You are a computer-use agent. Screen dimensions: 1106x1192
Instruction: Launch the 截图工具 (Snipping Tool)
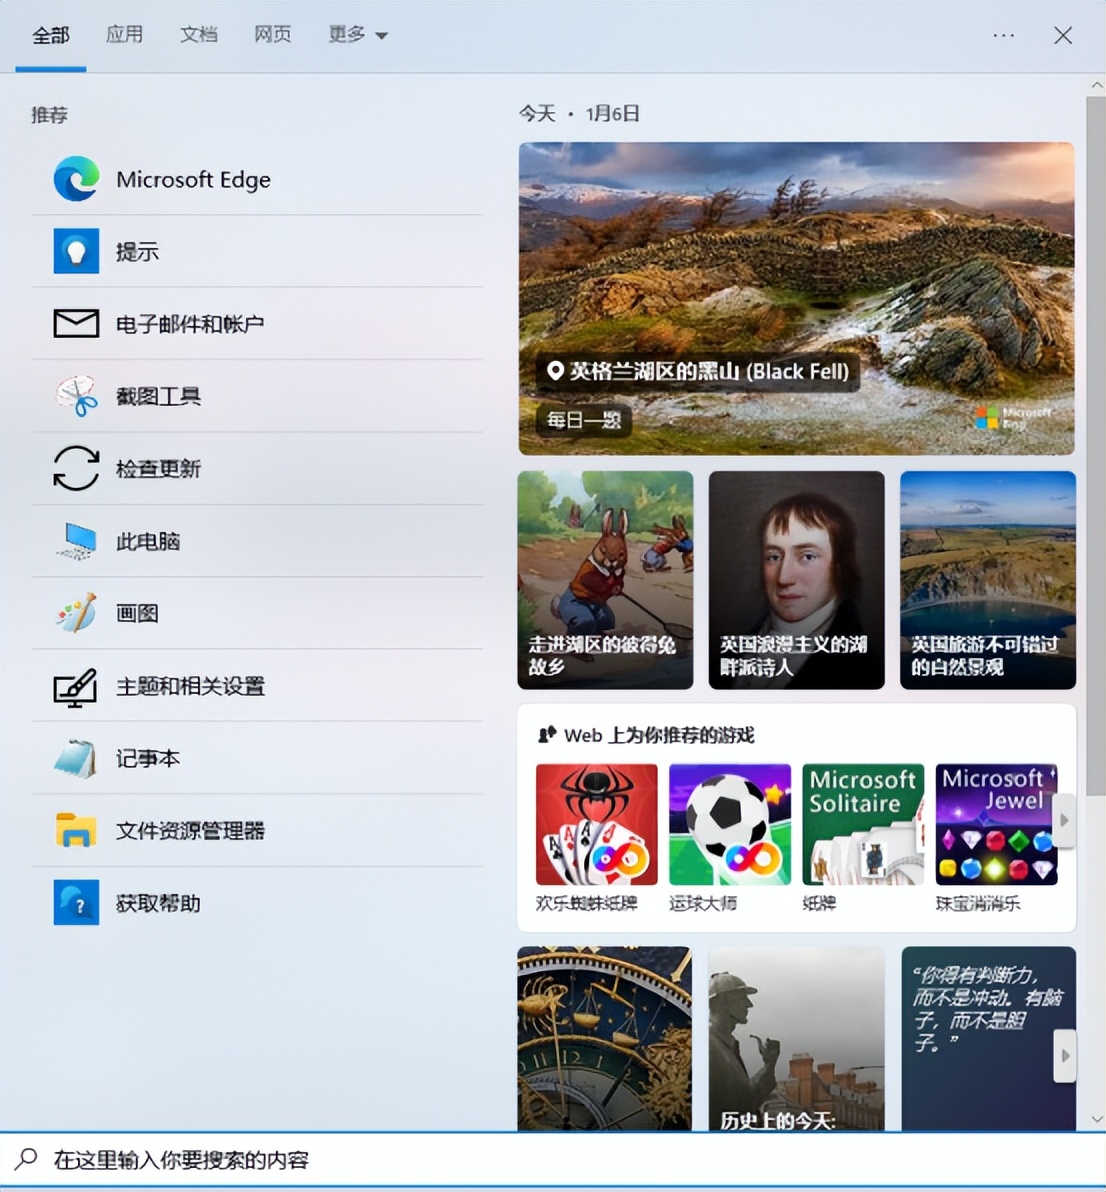pos(160,395)
